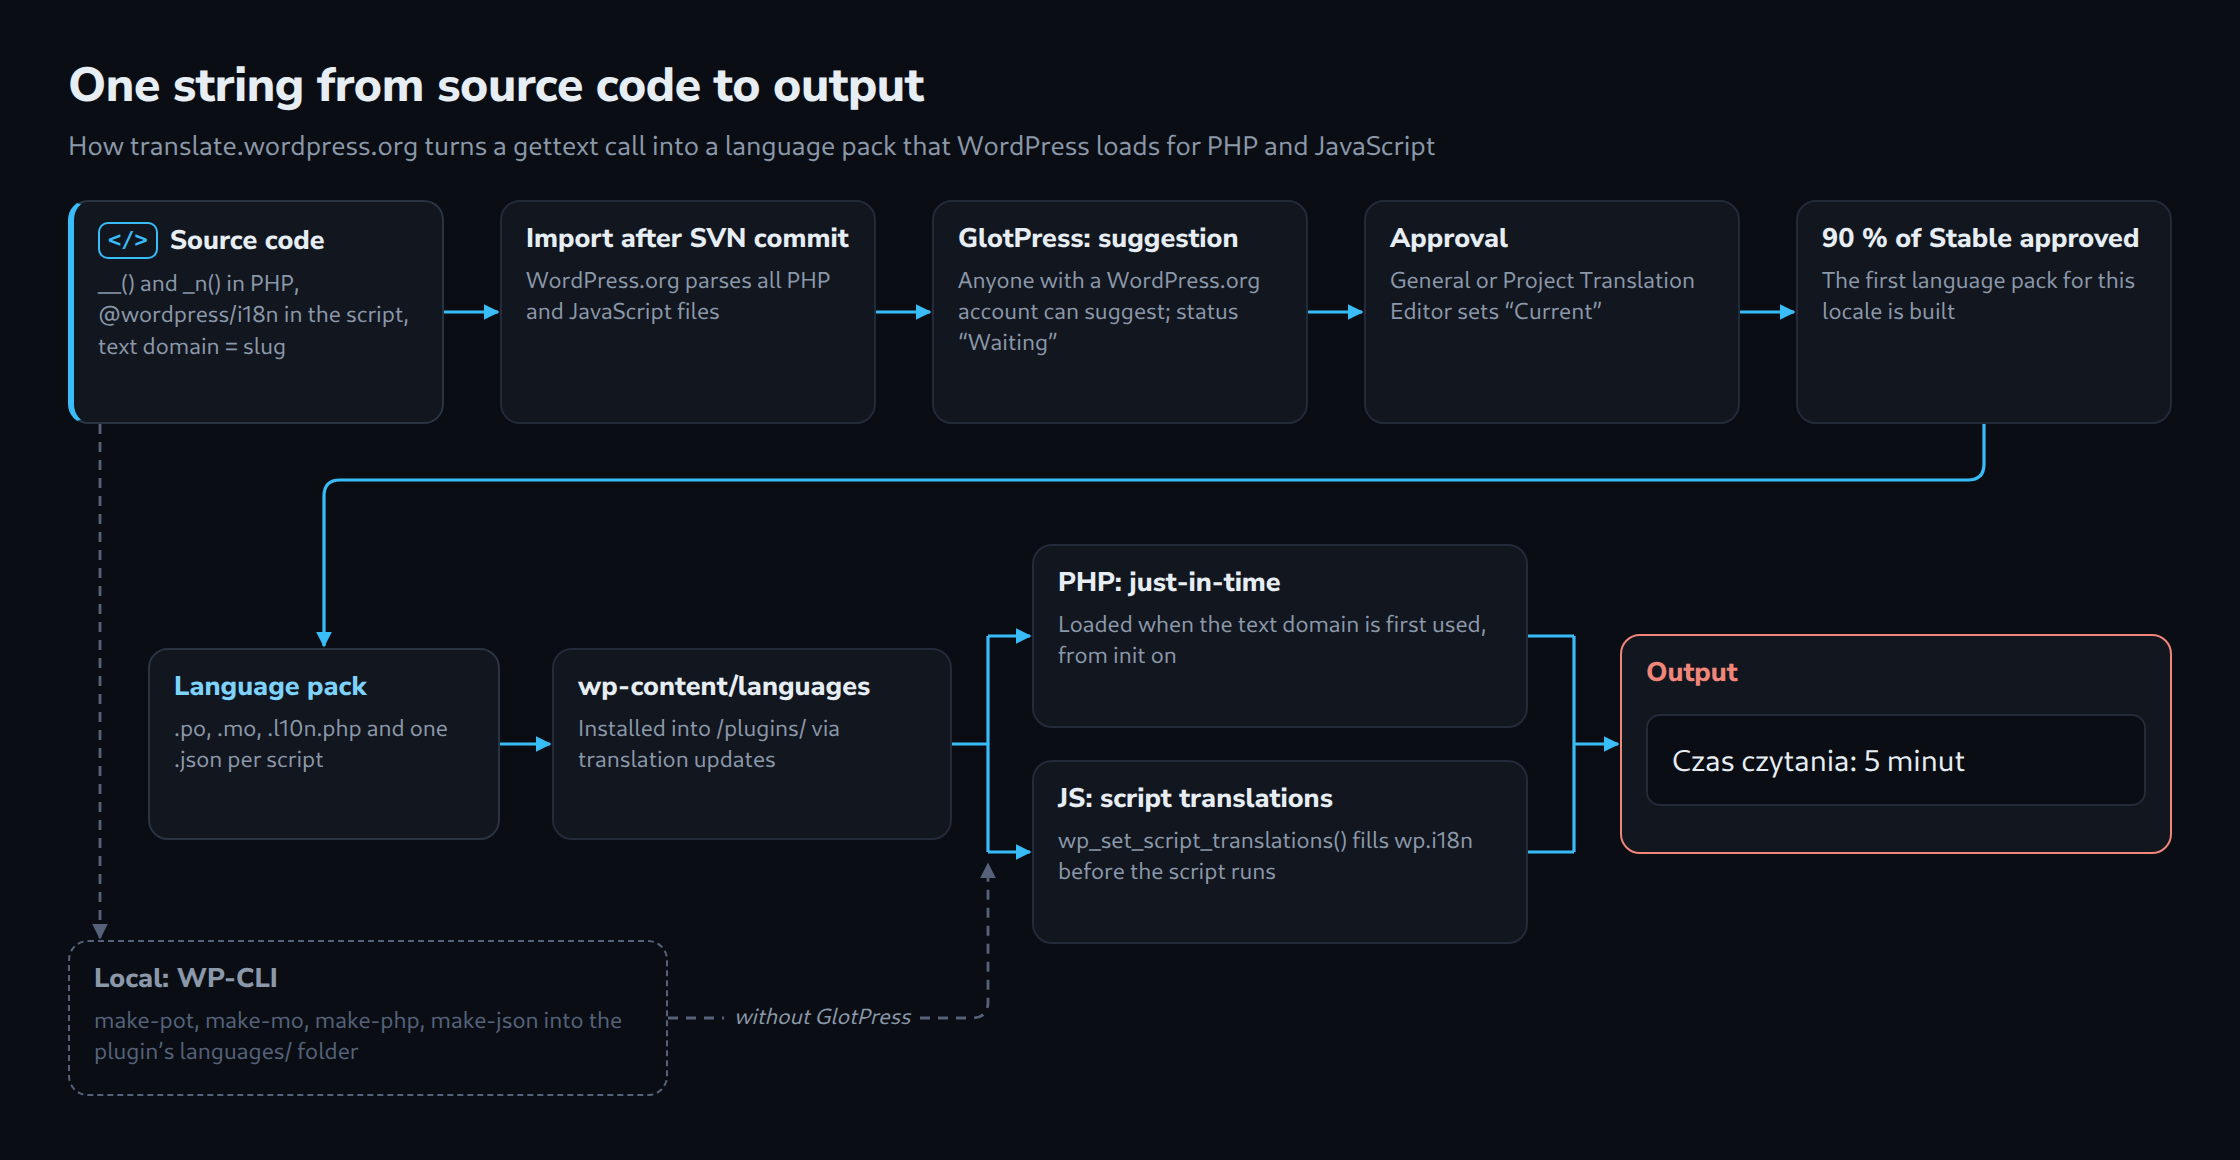Click the "Import after SVN commit" heading

tap(687, 238)
